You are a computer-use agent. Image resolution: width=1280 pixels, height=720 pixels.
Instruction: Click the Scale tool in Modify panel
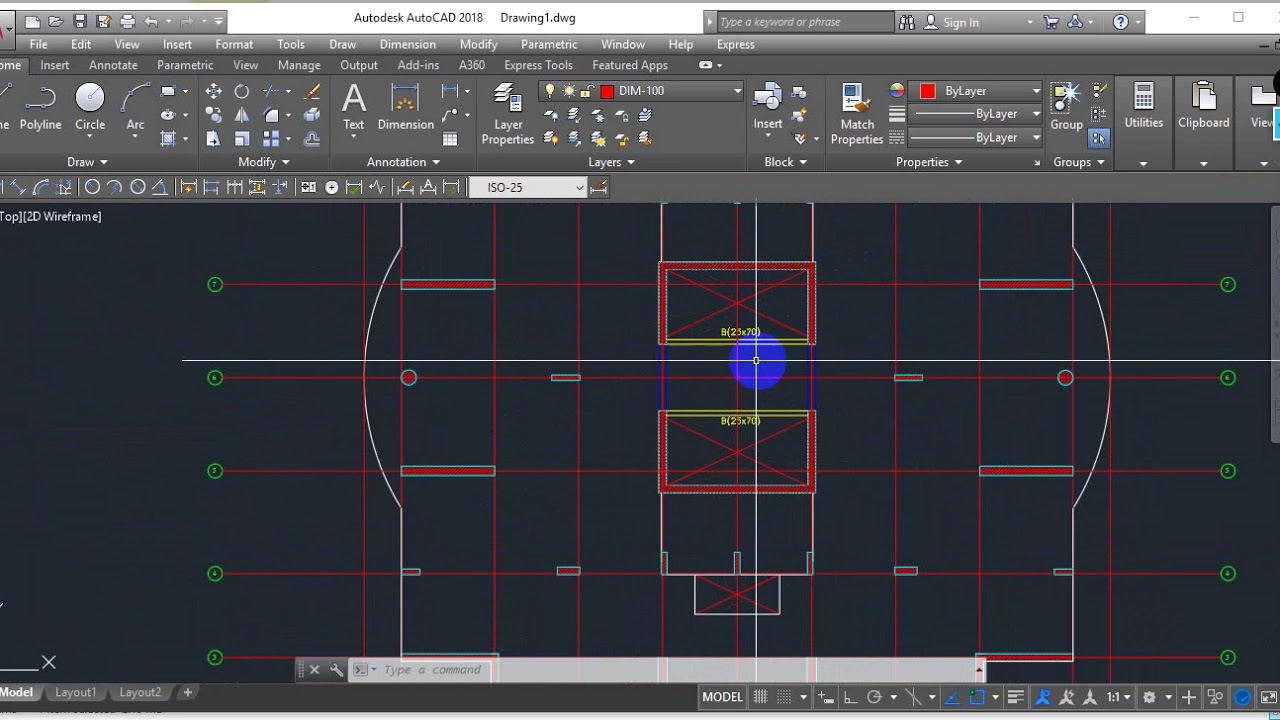point(241,139)
